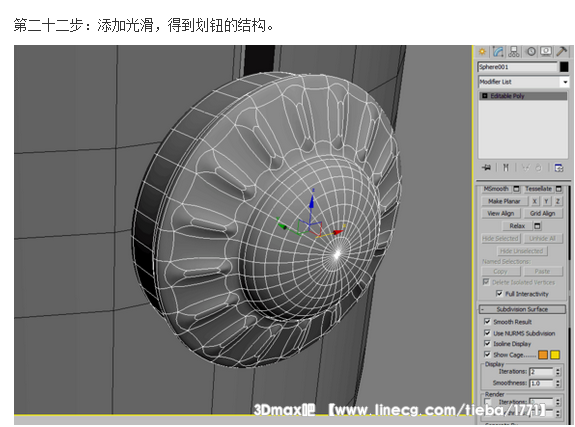575x427 pixels.
Task: Select Editable Poly in the modifier stack
Action: 523,96
